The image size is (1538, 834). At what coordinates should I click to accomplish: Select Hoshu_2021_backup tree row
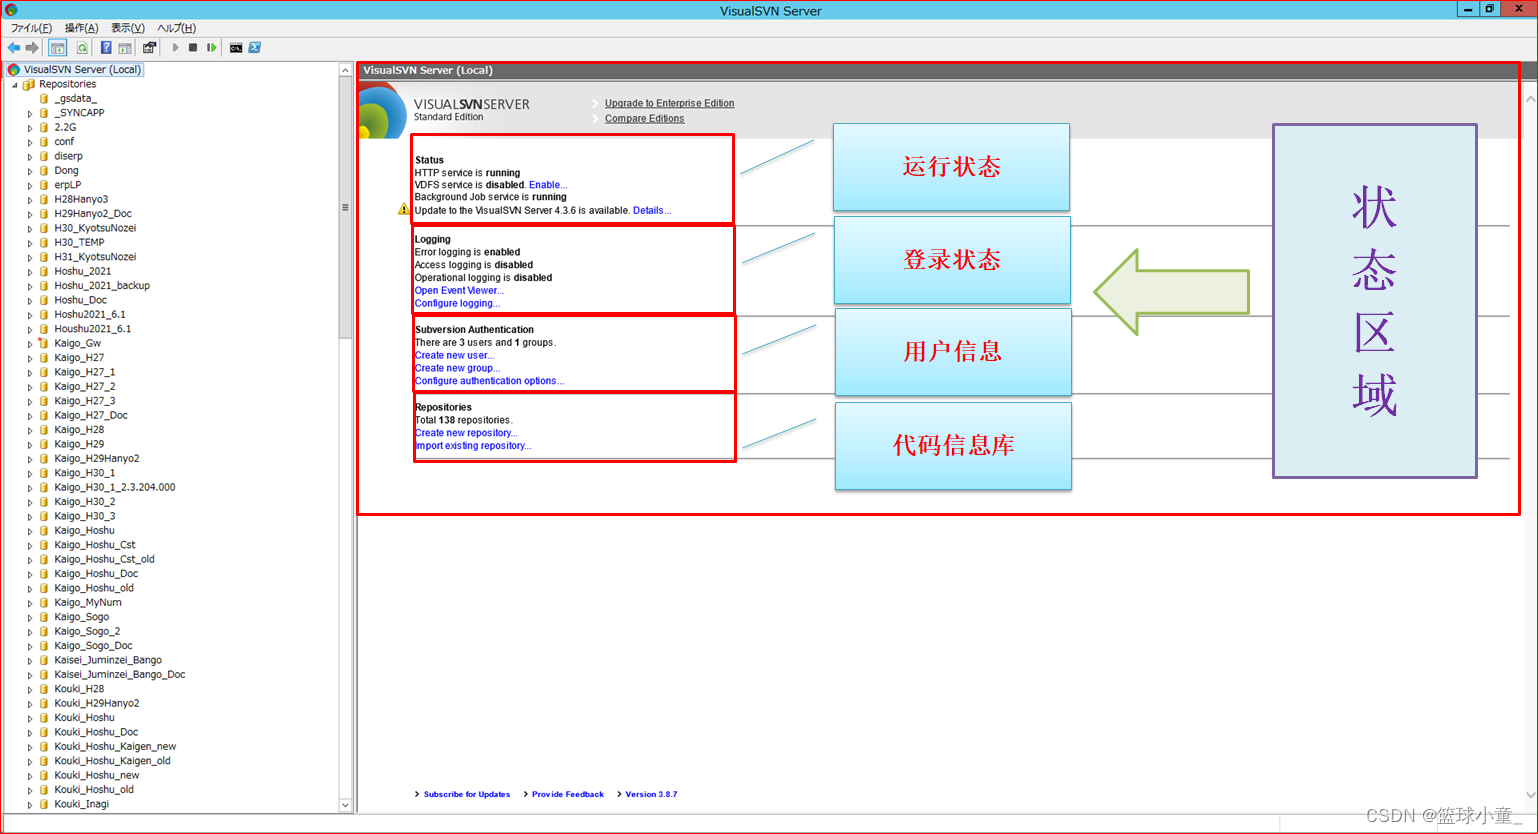[x=102, y=286]
